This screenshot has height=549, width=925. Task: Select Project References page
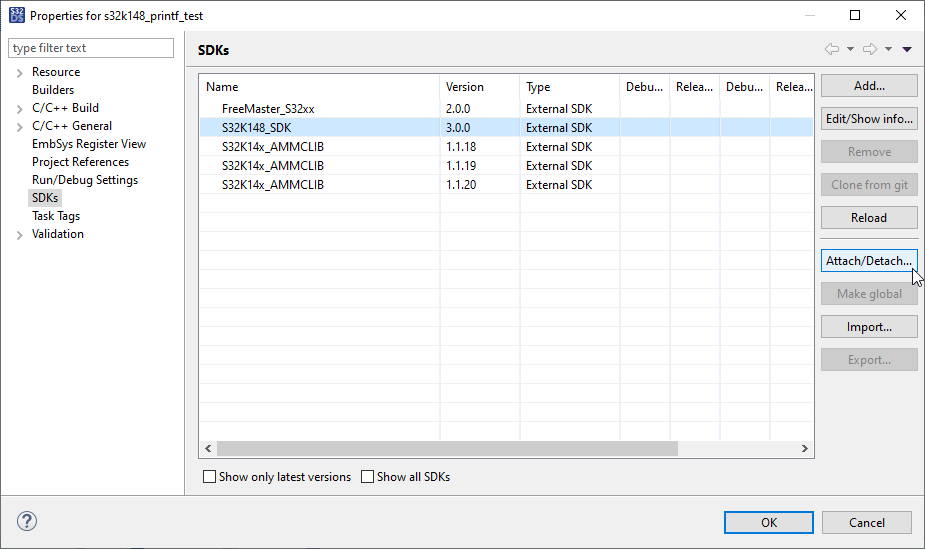pyautogui.click(x=80, y=162)
